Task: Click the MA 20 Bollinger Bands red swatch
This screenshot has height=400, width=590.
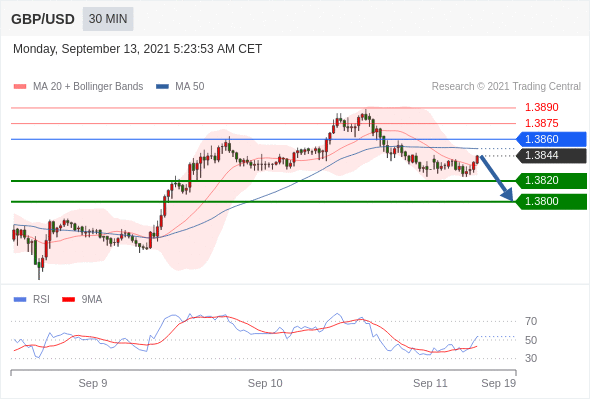Action: click(x=20, y=87)
